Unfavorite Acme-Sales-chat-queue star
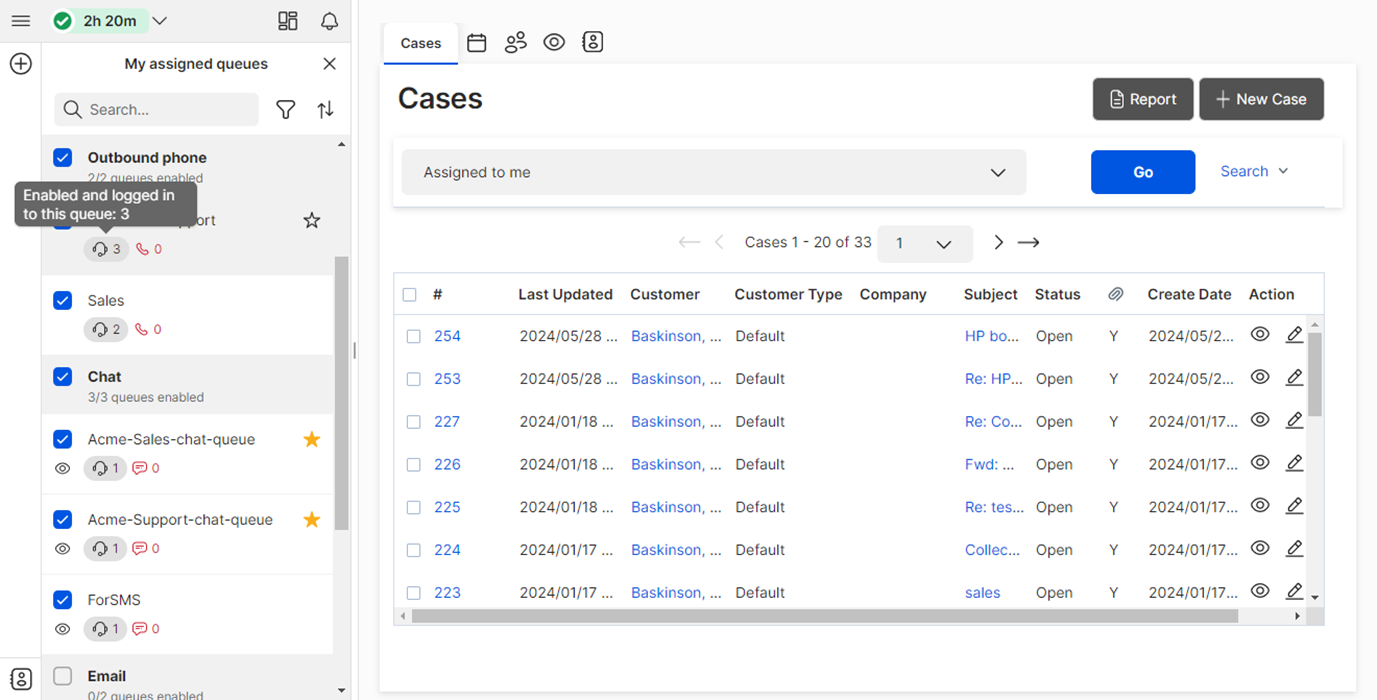1377x700 pixels. [x=312, y=439]
